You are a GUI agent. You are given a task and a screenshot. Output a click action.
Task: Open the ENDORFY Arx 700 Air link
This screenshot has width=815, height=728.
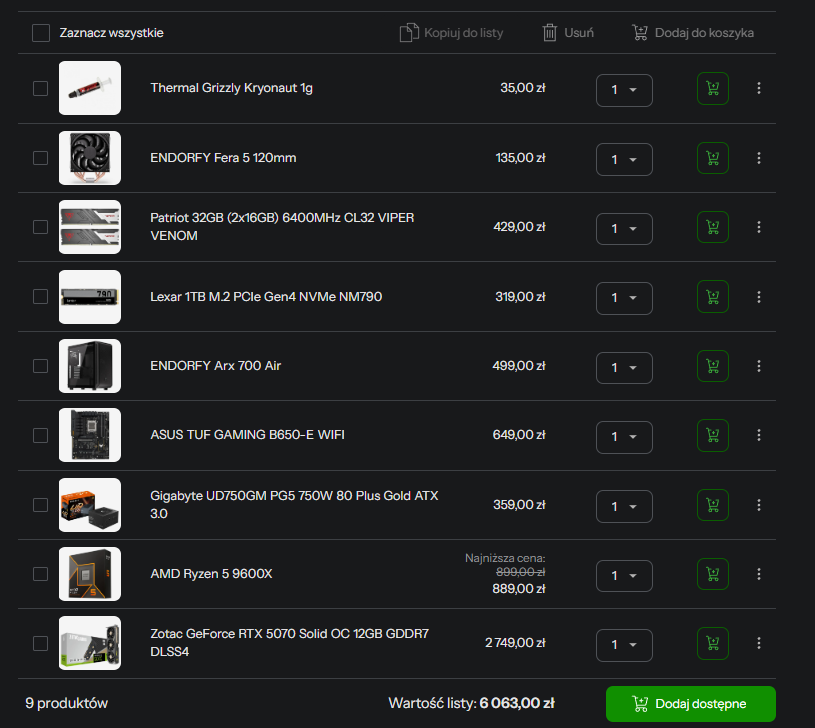[216, 366]
